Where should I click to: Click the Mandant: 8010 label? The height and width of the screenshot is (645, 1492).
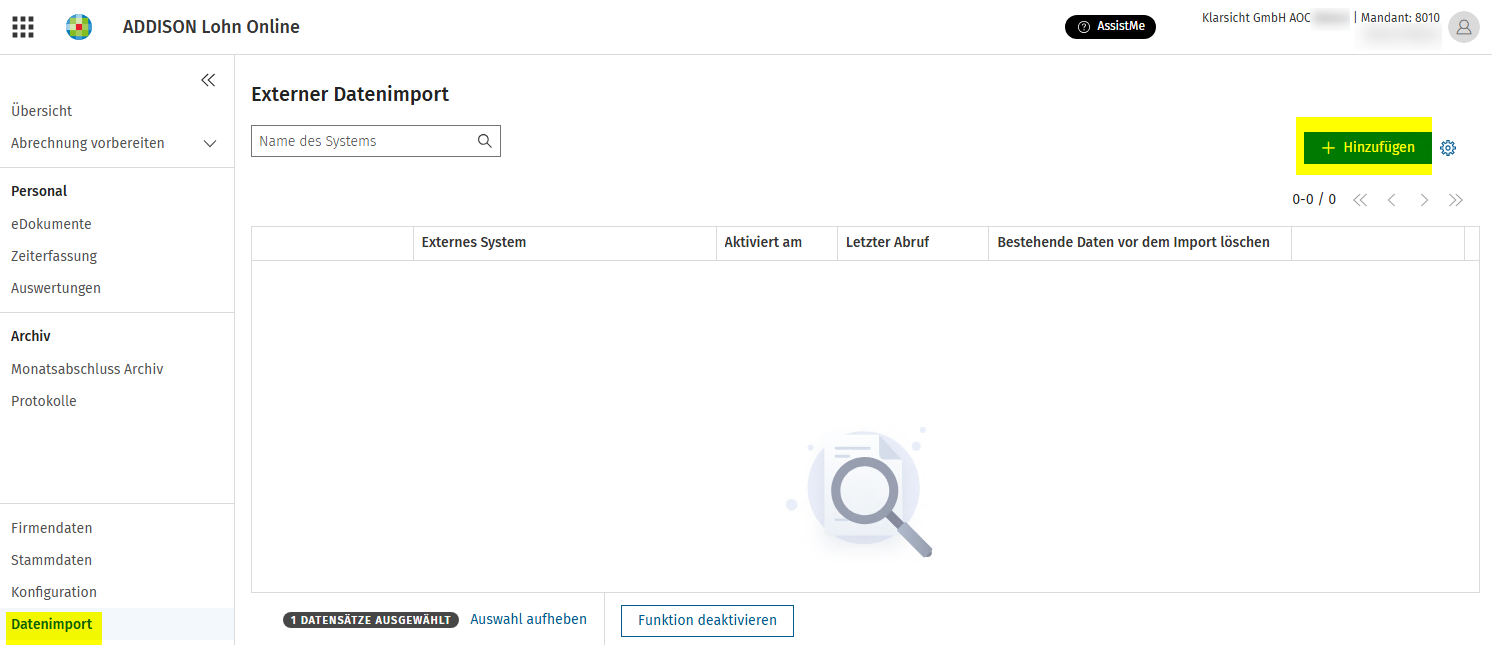click(1400, 18)
